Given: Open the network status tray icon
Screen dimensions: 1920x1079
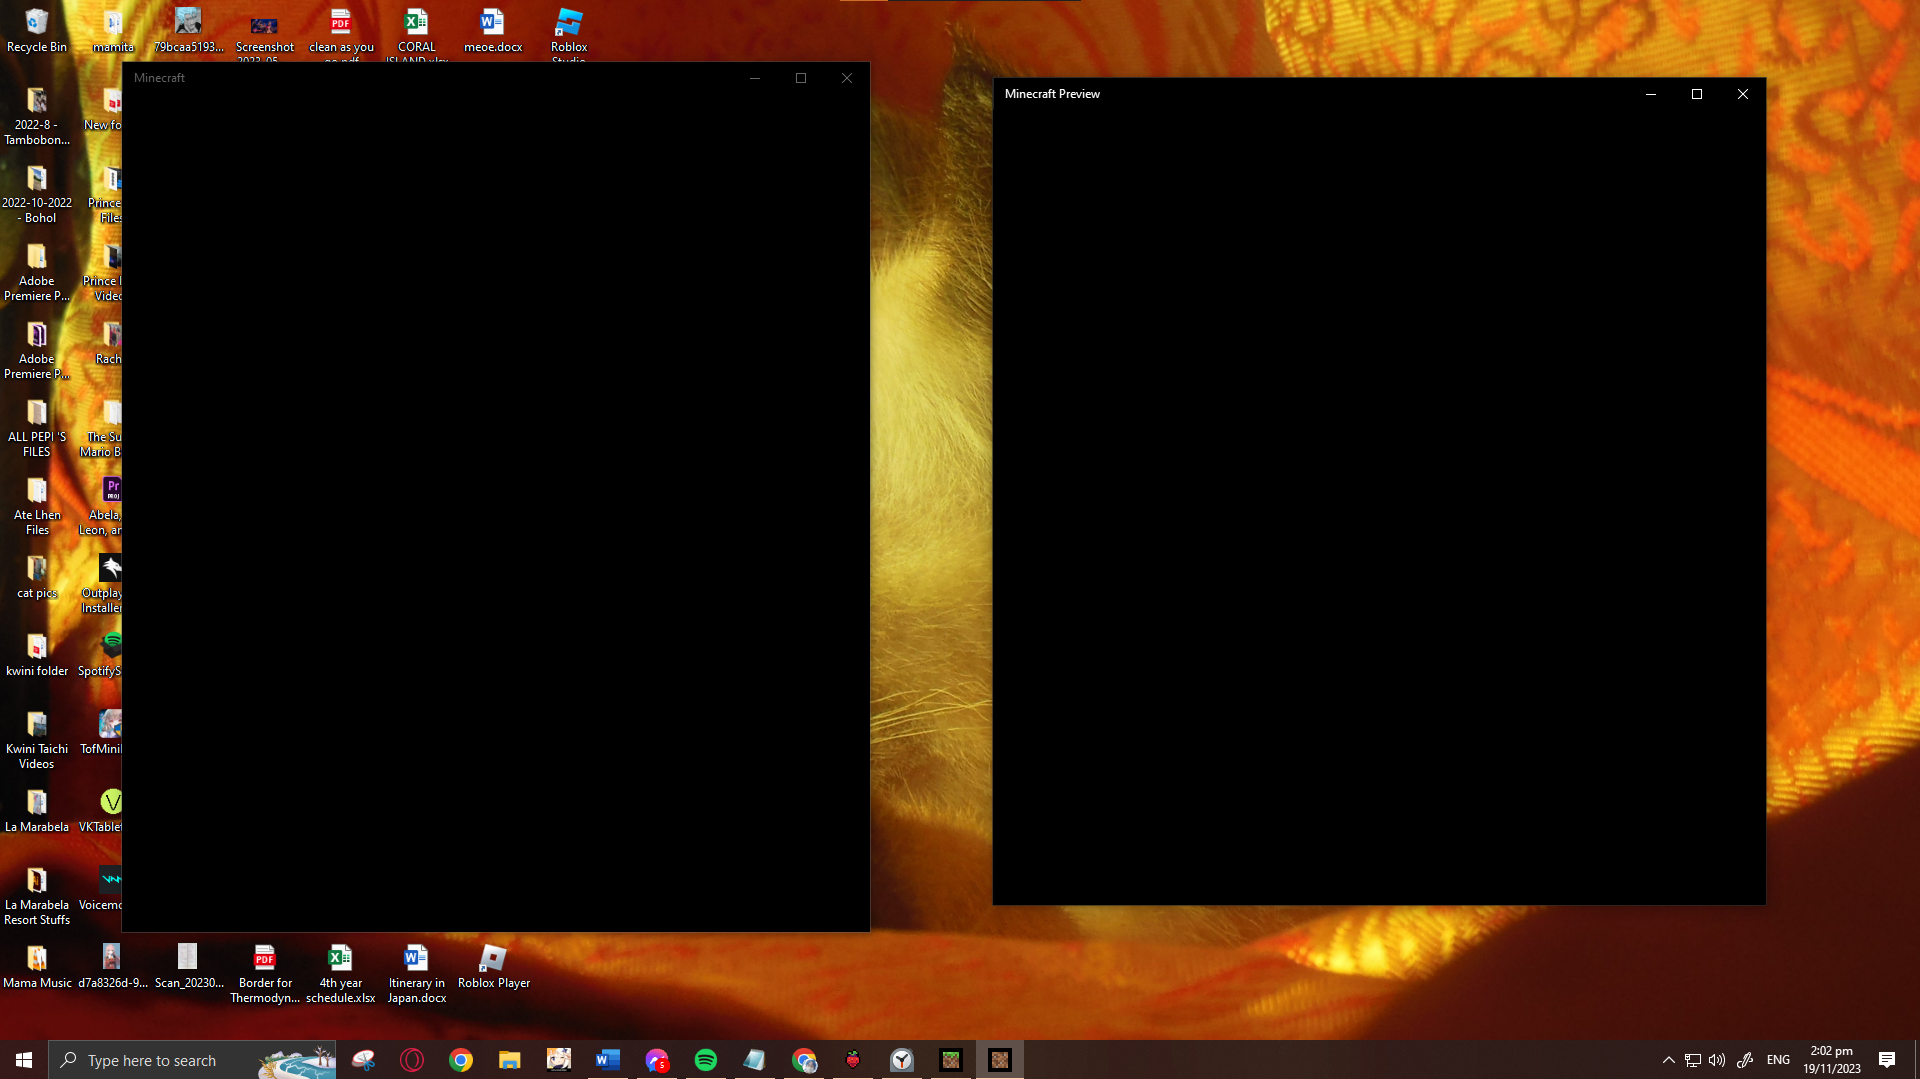Looking at the screenshot, I should [1693, 1060].
